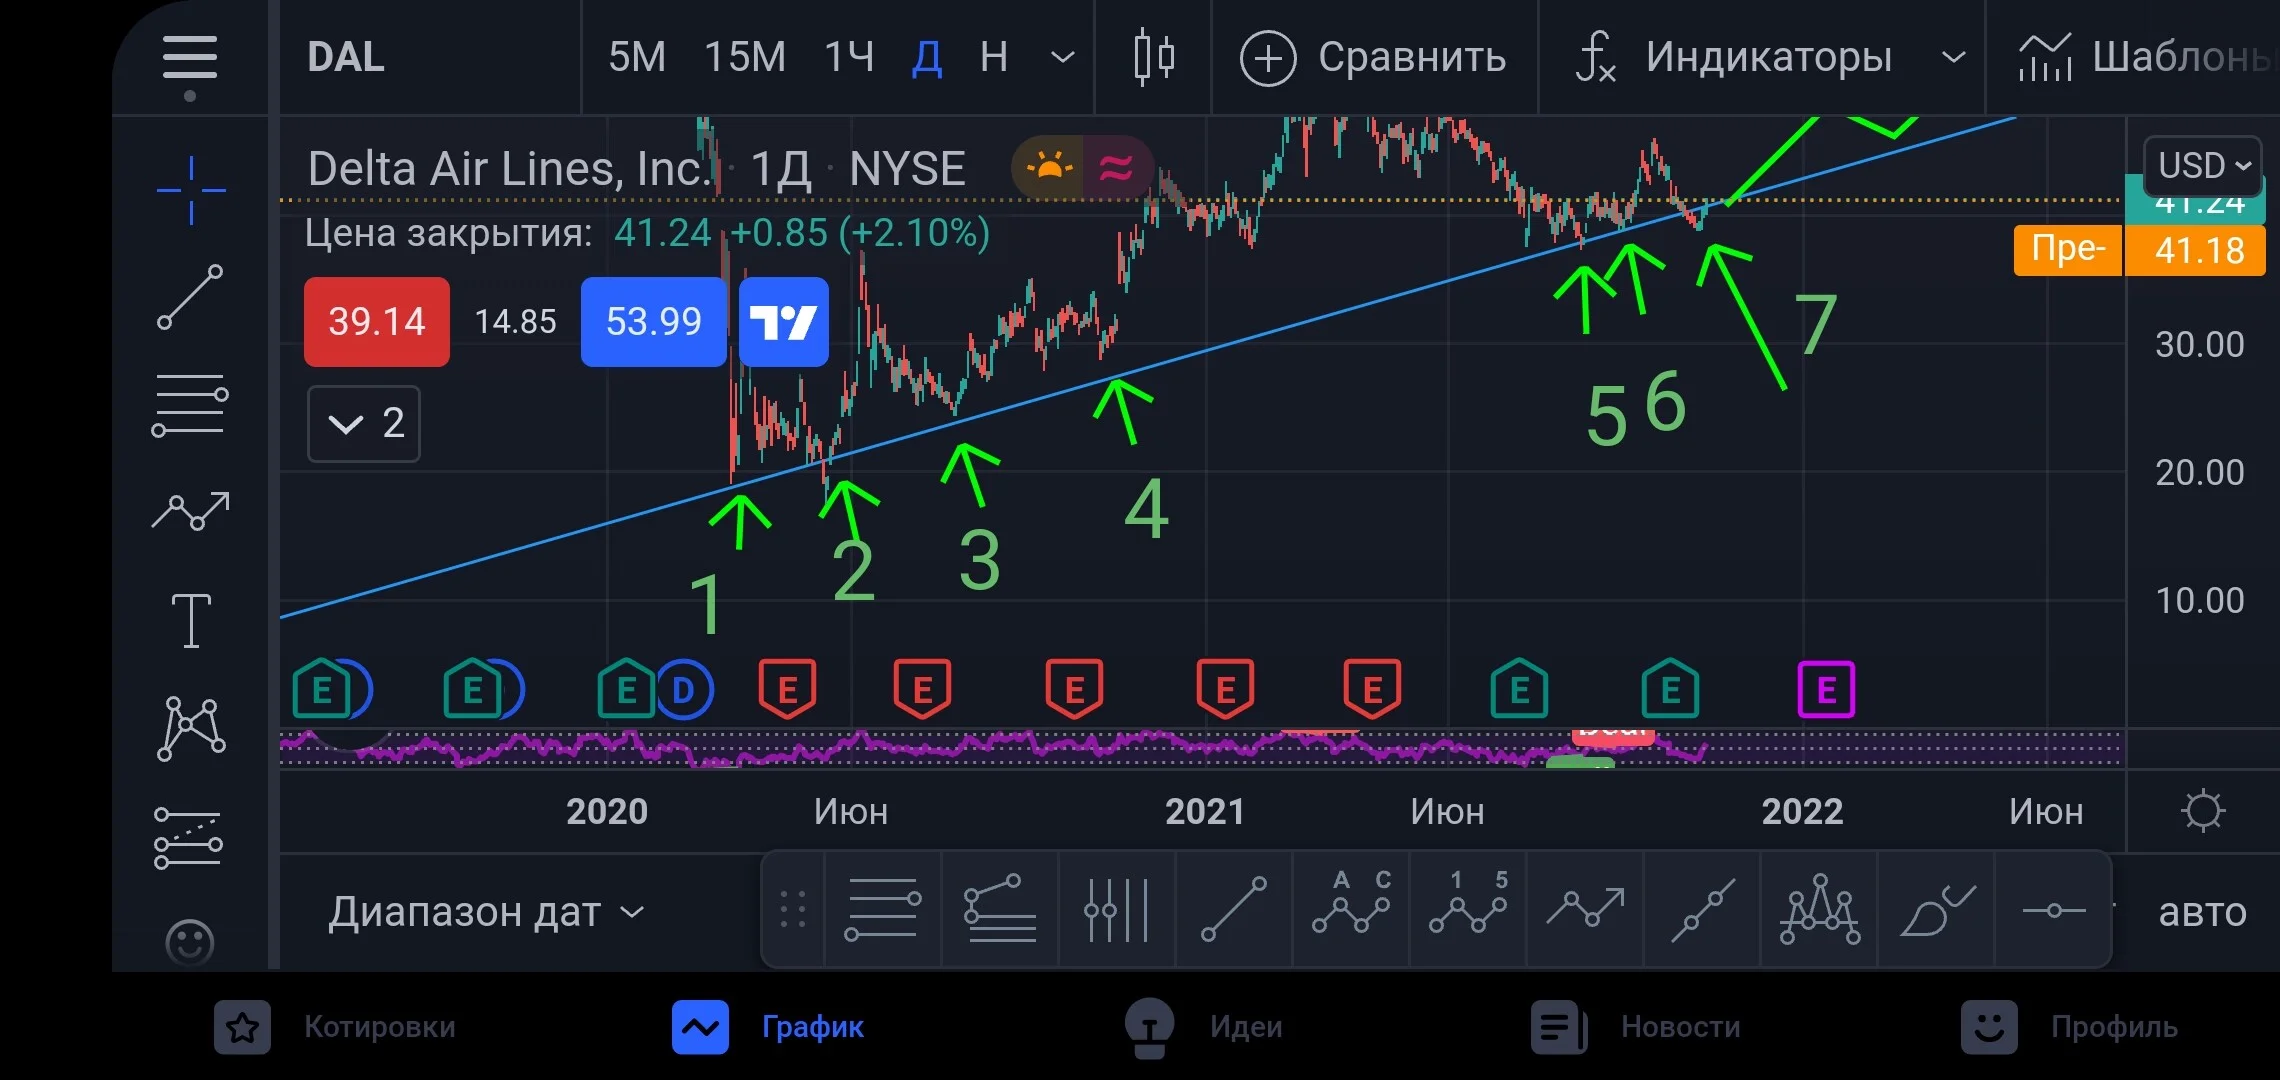This screenshot has width=2280, height=1080.
Task: Choose the horizontal line tool in favorites toolbar
Action: point(2053,910)
